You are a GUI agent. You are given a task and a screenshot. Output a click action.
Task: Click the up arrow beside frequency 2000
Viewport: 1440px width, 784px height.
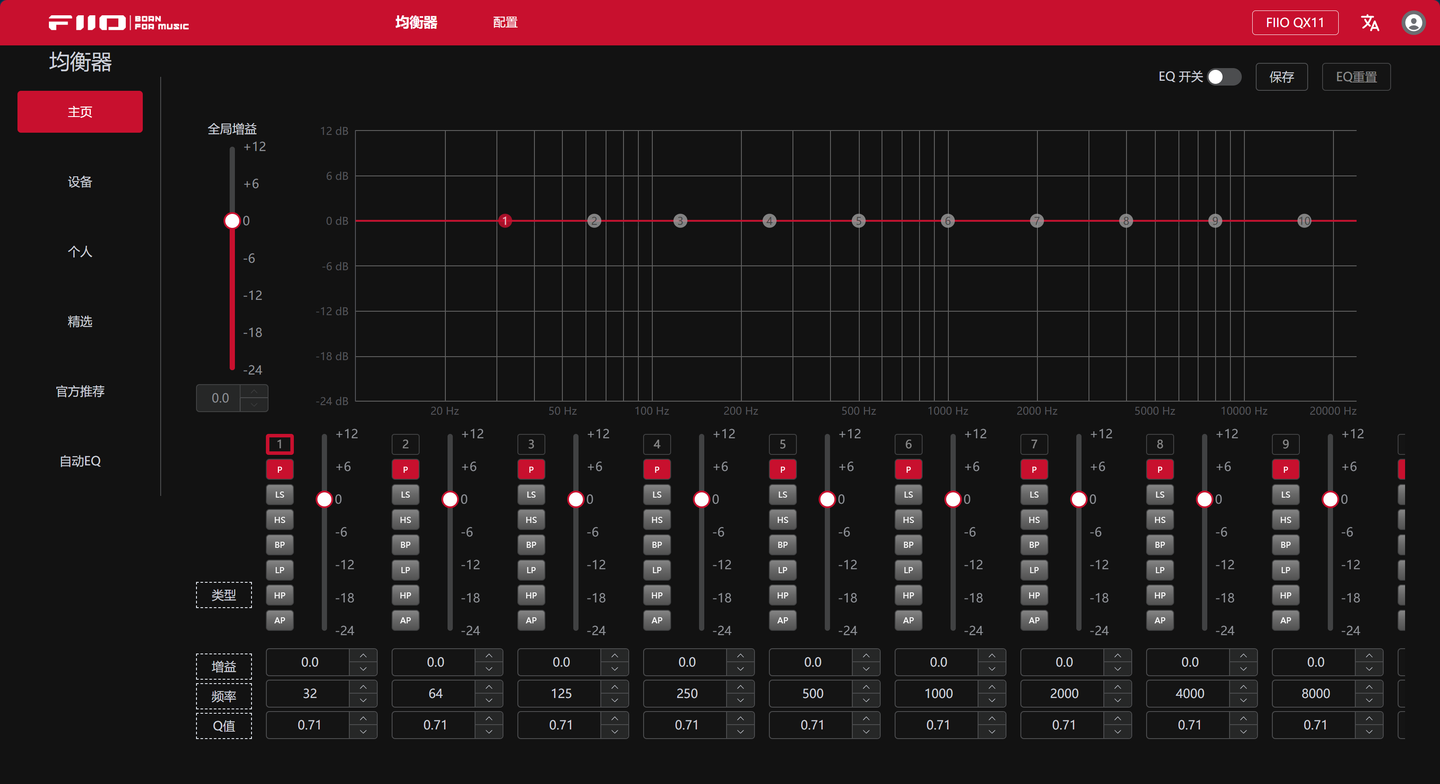tap(1118, 687)
